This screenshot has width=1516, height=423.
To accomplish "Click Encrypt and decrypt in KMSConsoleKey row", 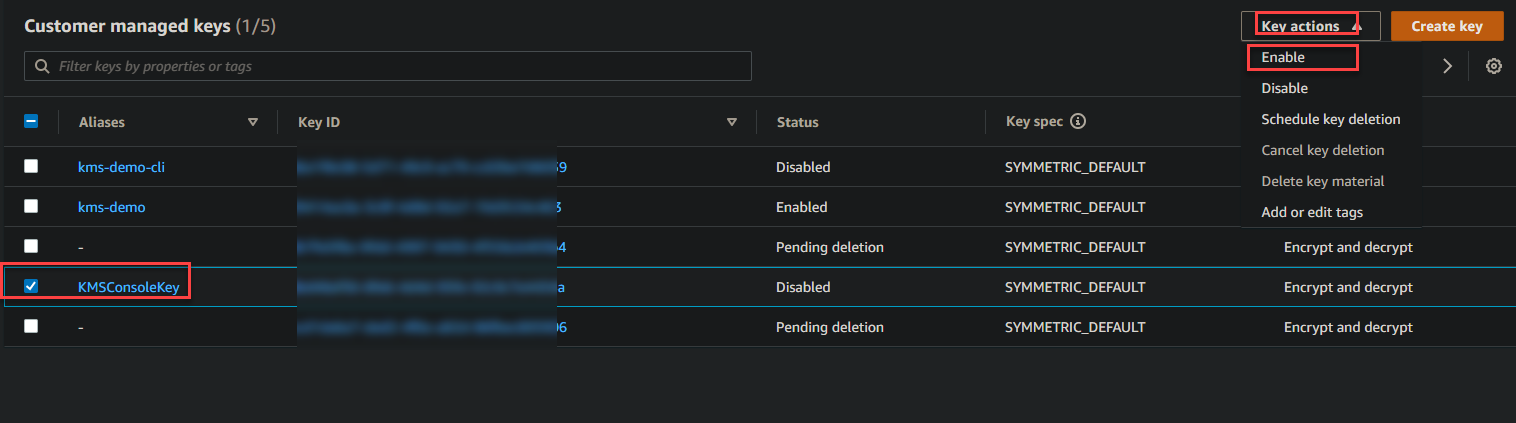I will [1348, 287].
